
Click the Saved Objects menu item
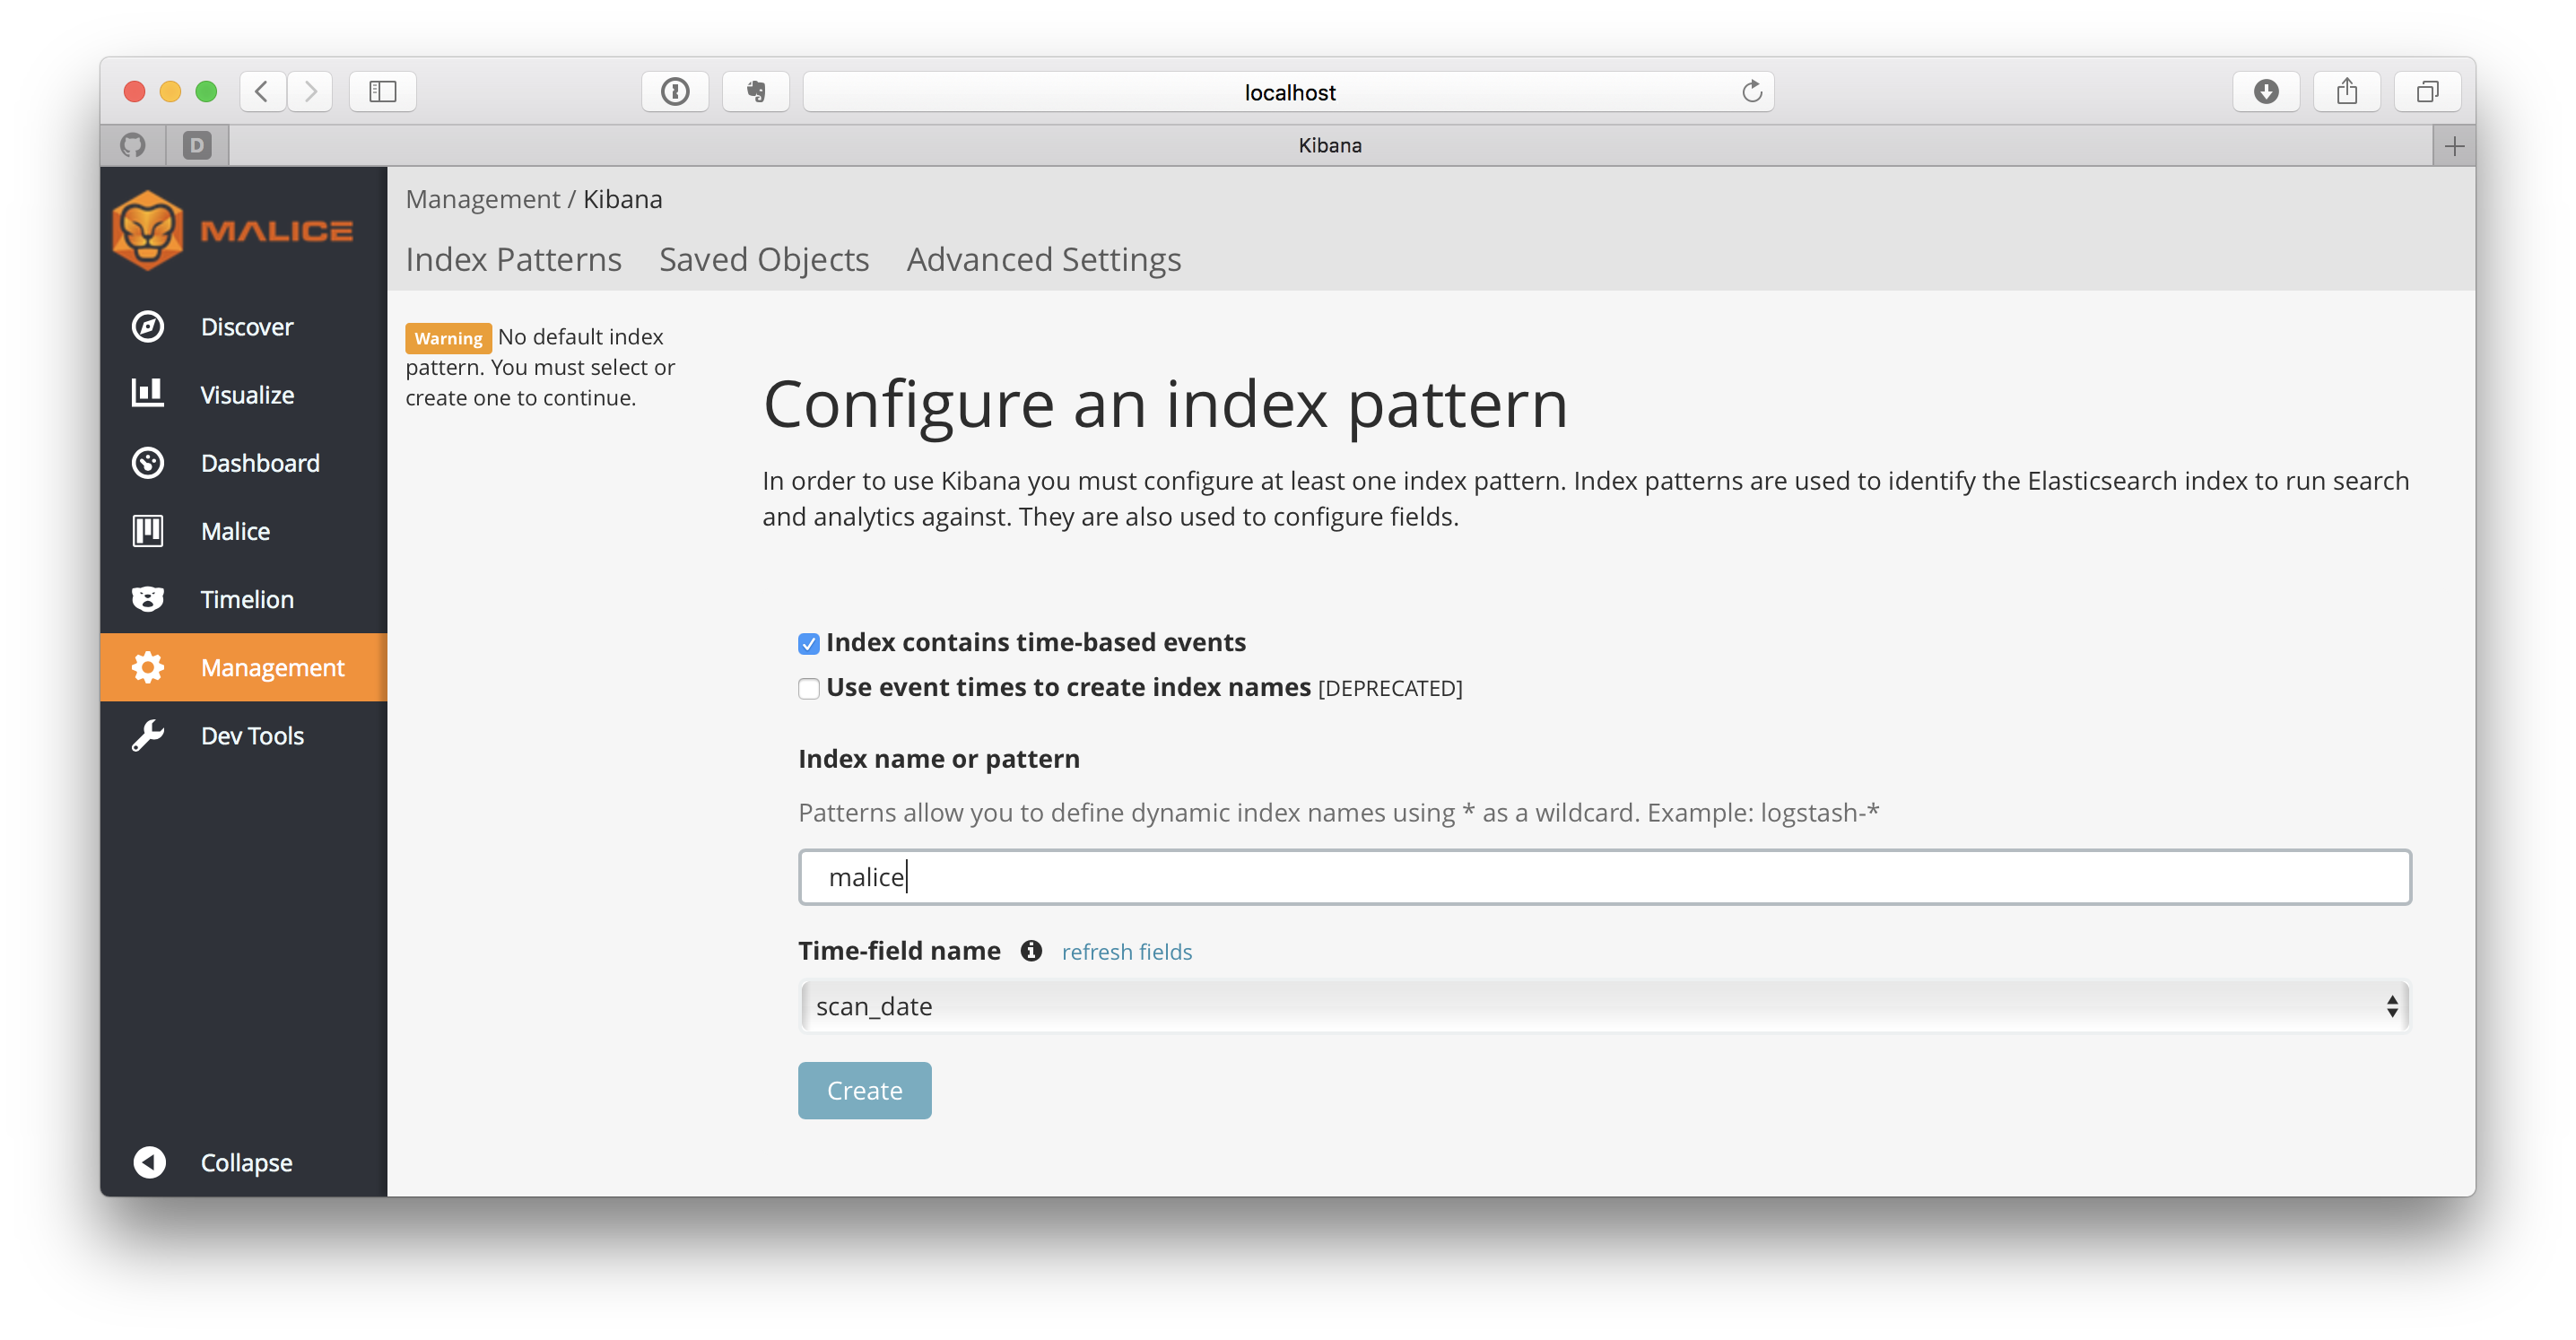point(763,259)
